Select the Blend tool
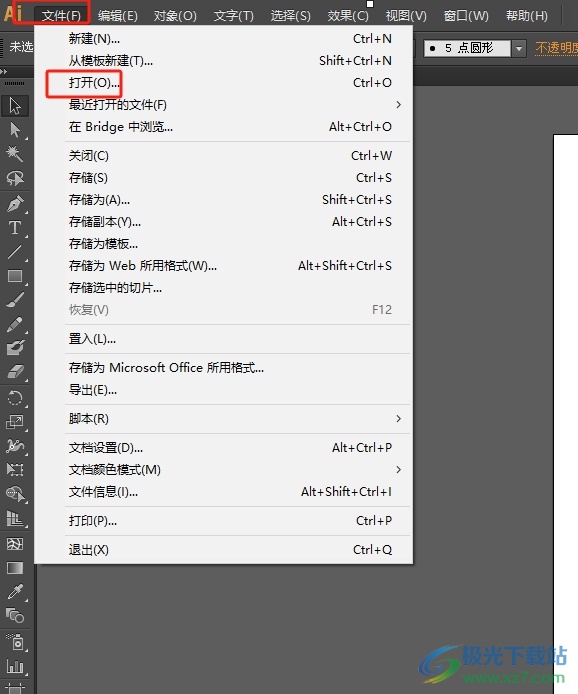This screenshot has height=694, width=578. pyautogui.click(x=15, y=615)
